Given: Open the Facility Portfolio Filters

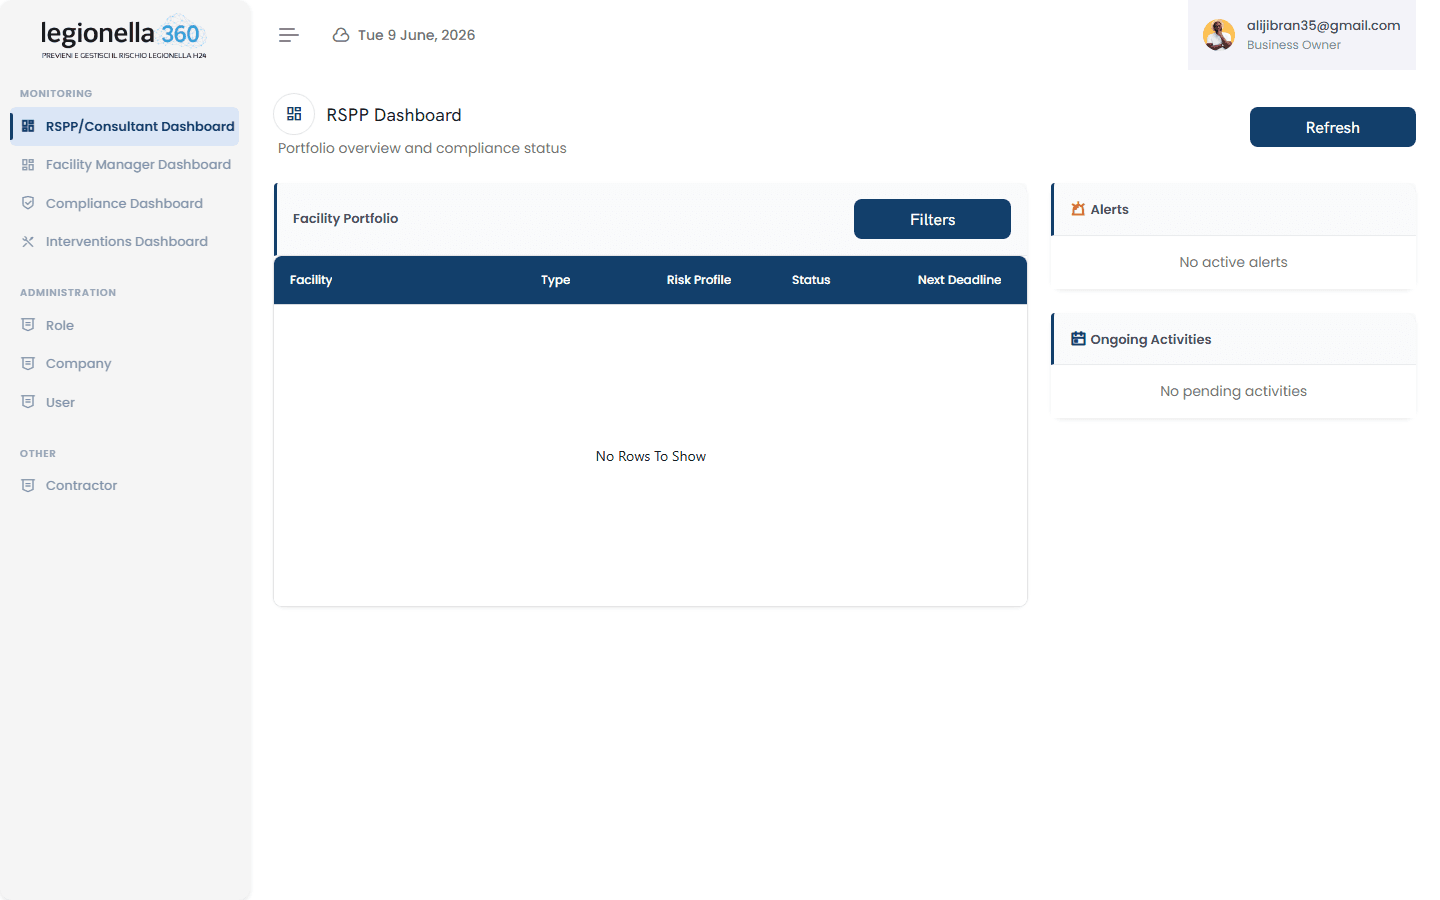Looking at the screenshot, I should (x=932, y=219).
